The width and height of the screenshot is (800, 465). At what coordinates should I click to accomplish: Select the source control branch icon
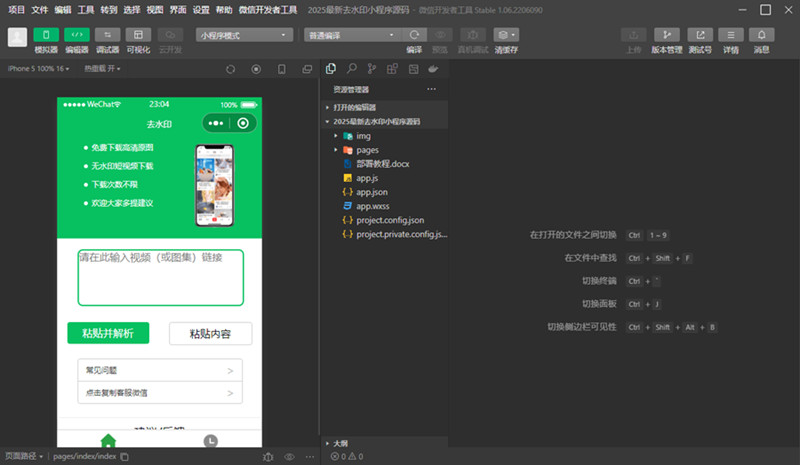pos(371,69)
